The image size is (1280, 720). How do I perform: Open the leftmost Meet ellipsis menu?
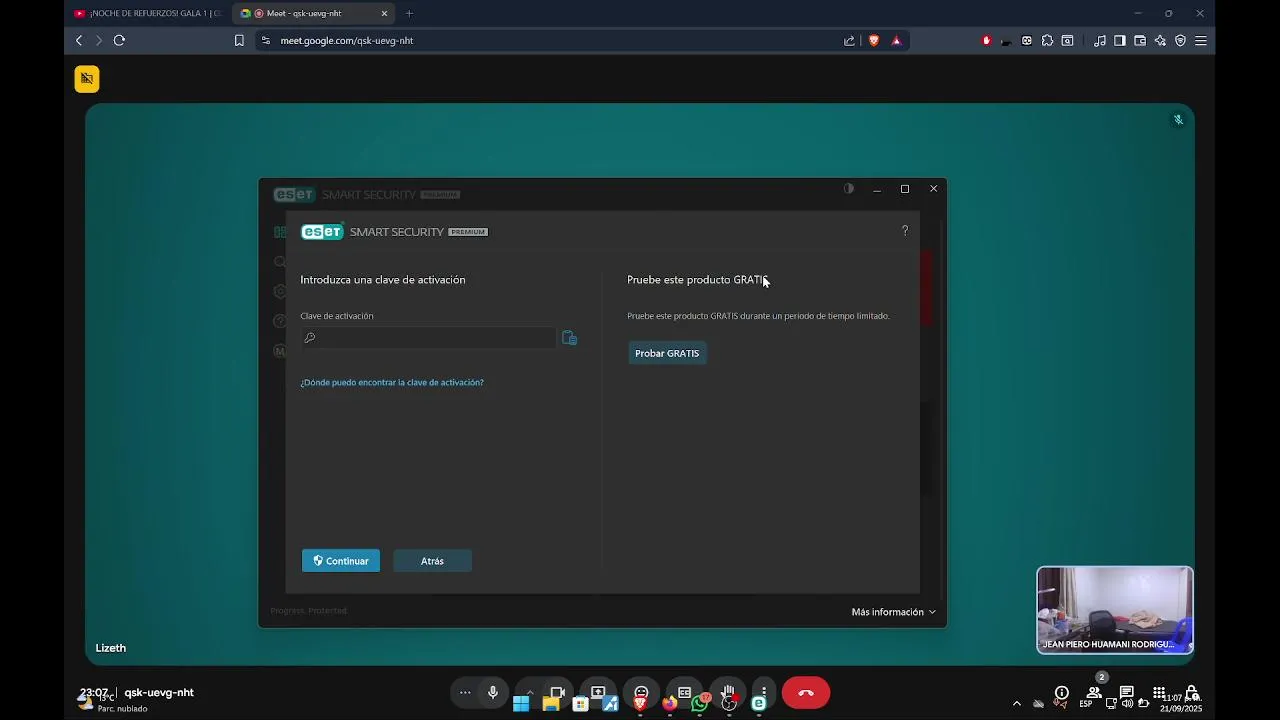click(465, 692)
